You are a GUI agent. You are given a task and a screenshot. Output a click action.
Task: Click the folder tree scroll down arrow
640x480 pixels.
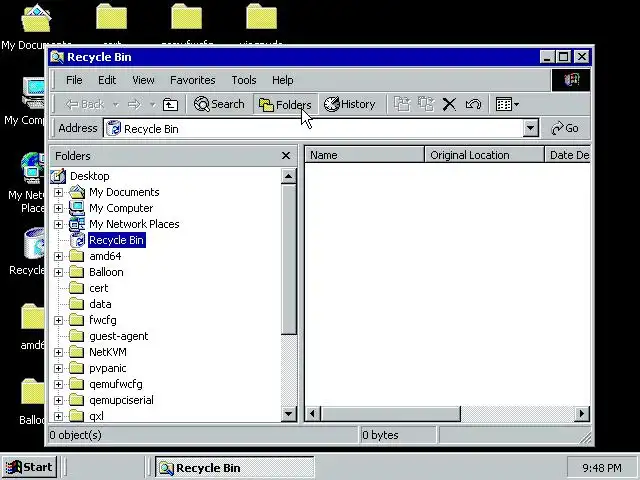point(289,414)
